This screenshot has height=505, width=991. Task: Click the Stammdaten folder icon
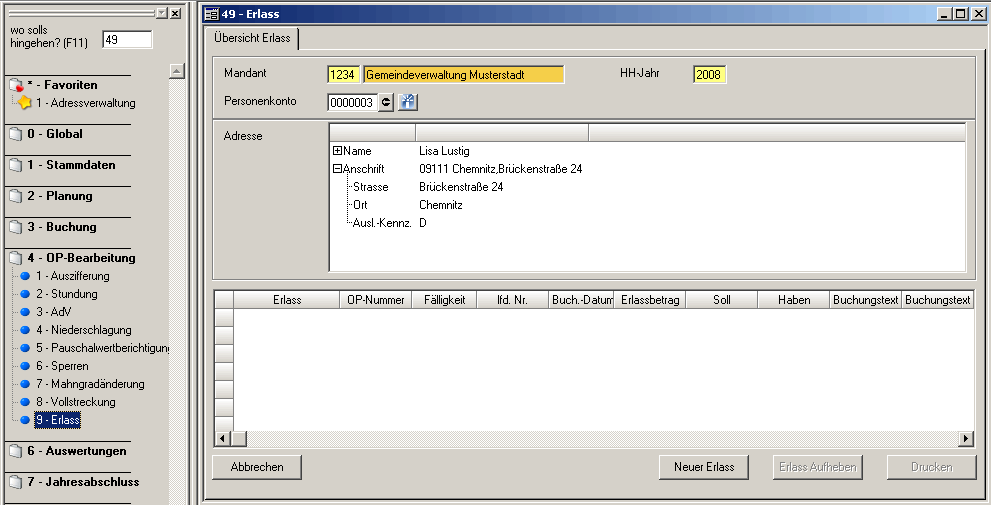pyautogui.click(x=15, y=165)
